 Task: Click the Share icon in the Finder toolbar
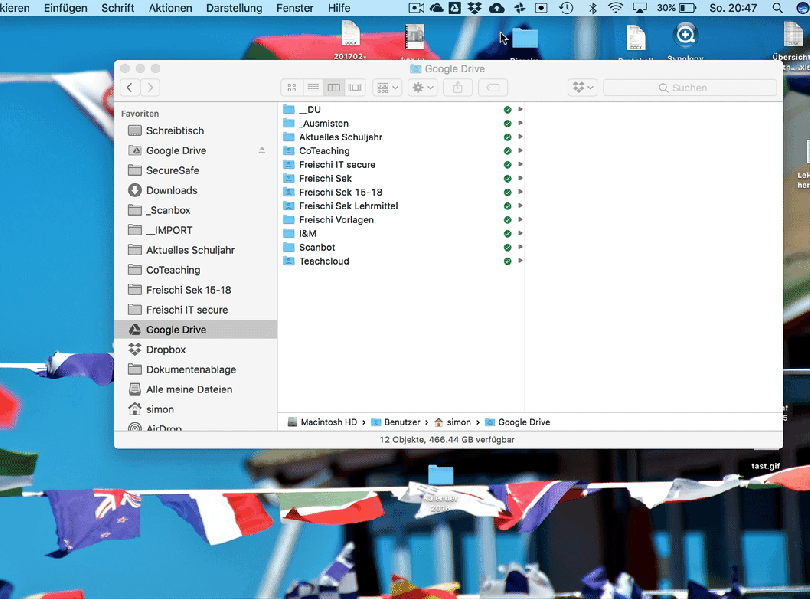click(458, 87)
